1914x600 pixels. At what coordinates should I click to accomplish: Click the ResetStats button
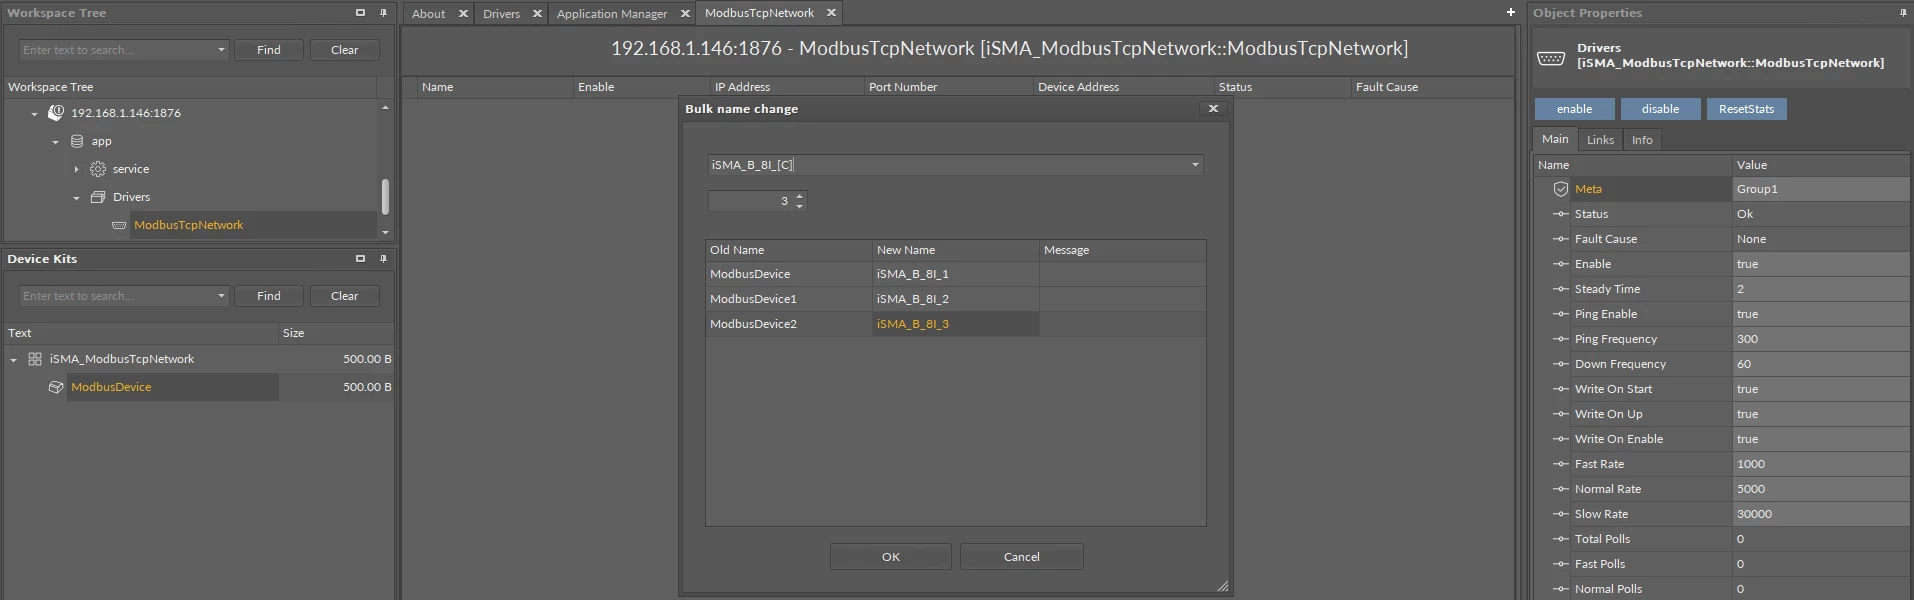(1746, 109)
